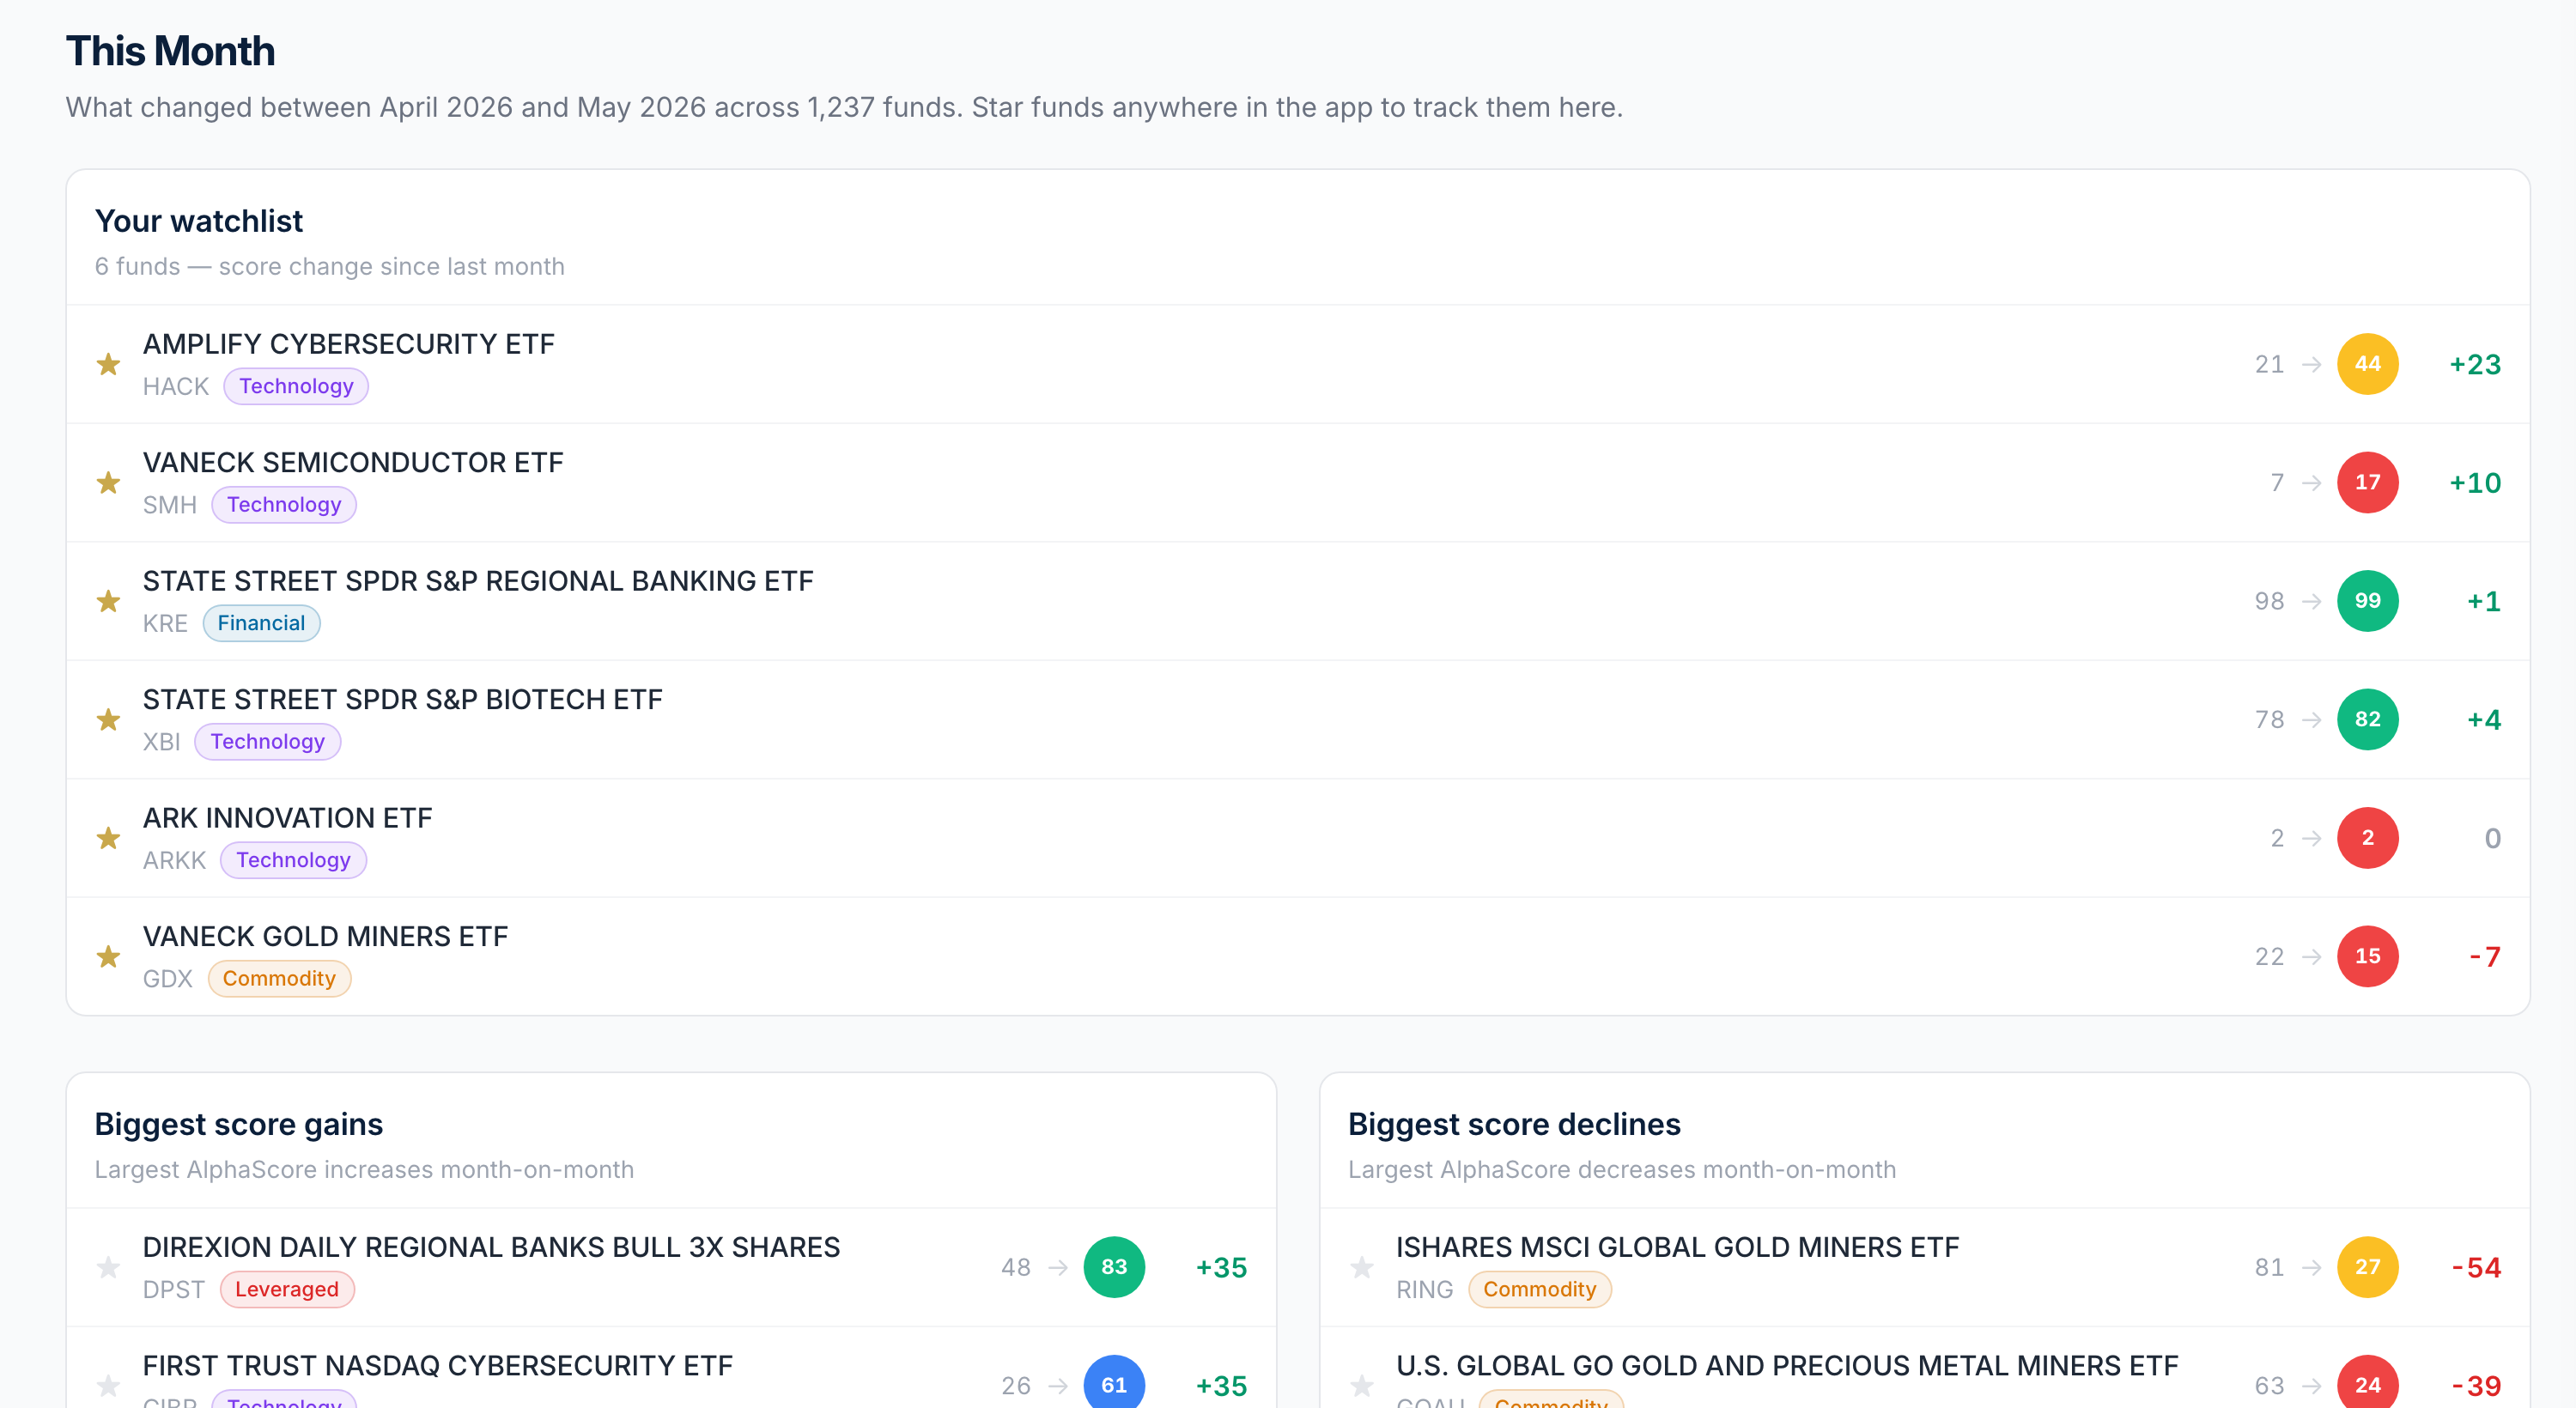Click the HACK ticker symbol
Screen dimensions: 2576x1408
point(176,387)
